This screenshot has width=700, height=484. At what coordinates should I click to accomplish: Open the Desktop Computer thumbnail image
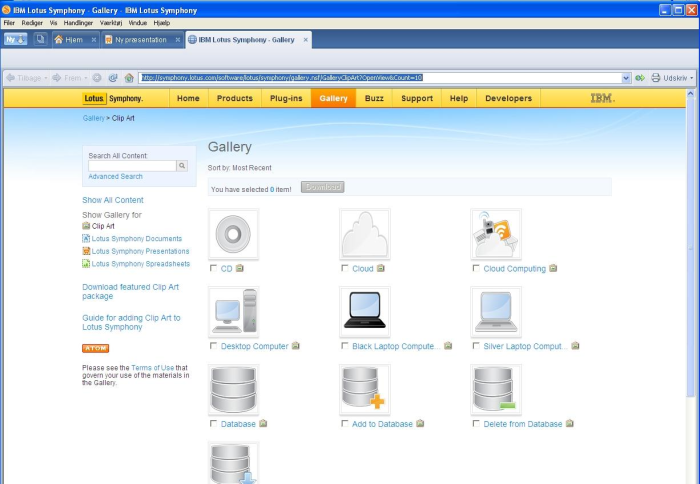233,312
